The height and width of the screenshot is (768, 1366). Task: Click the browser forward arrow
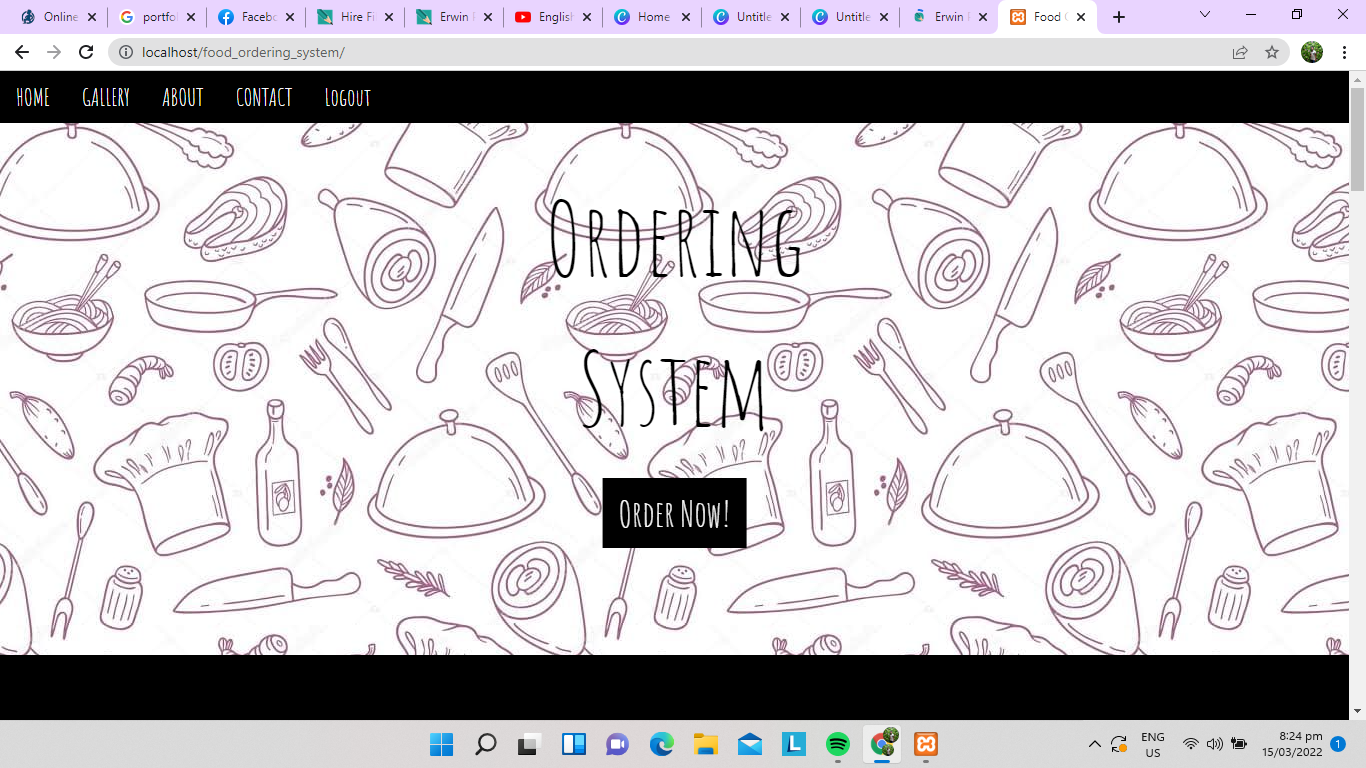tap(54, 52)
